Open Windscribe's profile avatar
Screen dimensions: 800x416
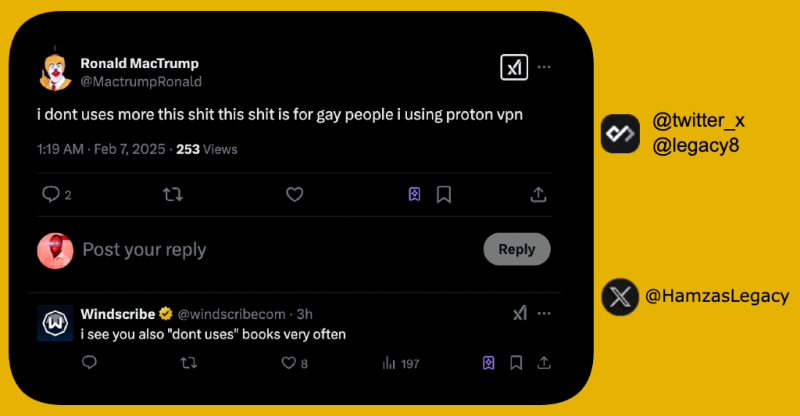pyautogui.click(x=55, y=323)
